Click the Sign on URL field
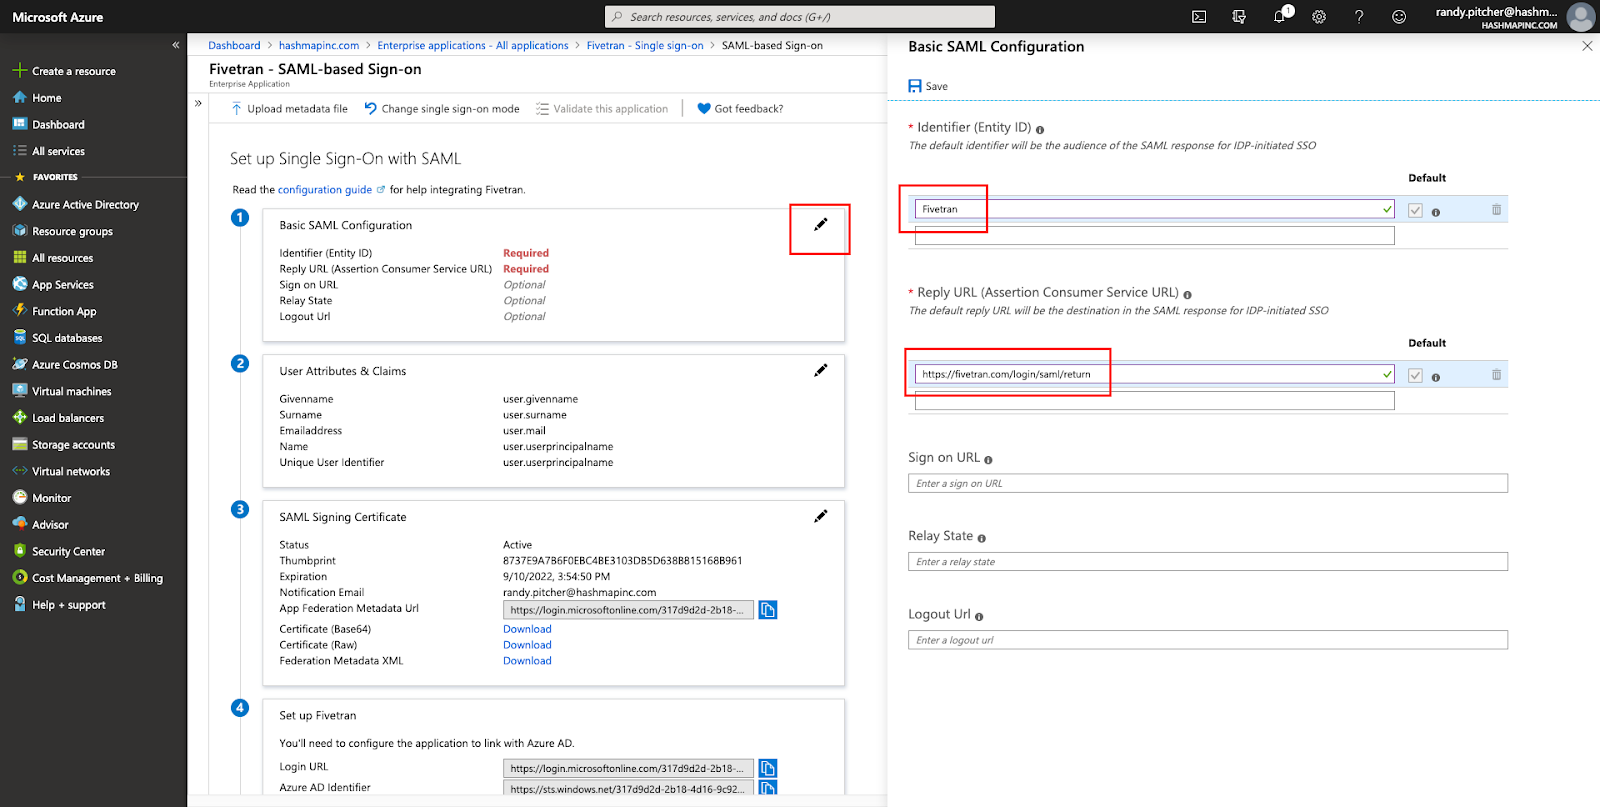This screenshot has width=1600, height=807. tap(1208, 484)
